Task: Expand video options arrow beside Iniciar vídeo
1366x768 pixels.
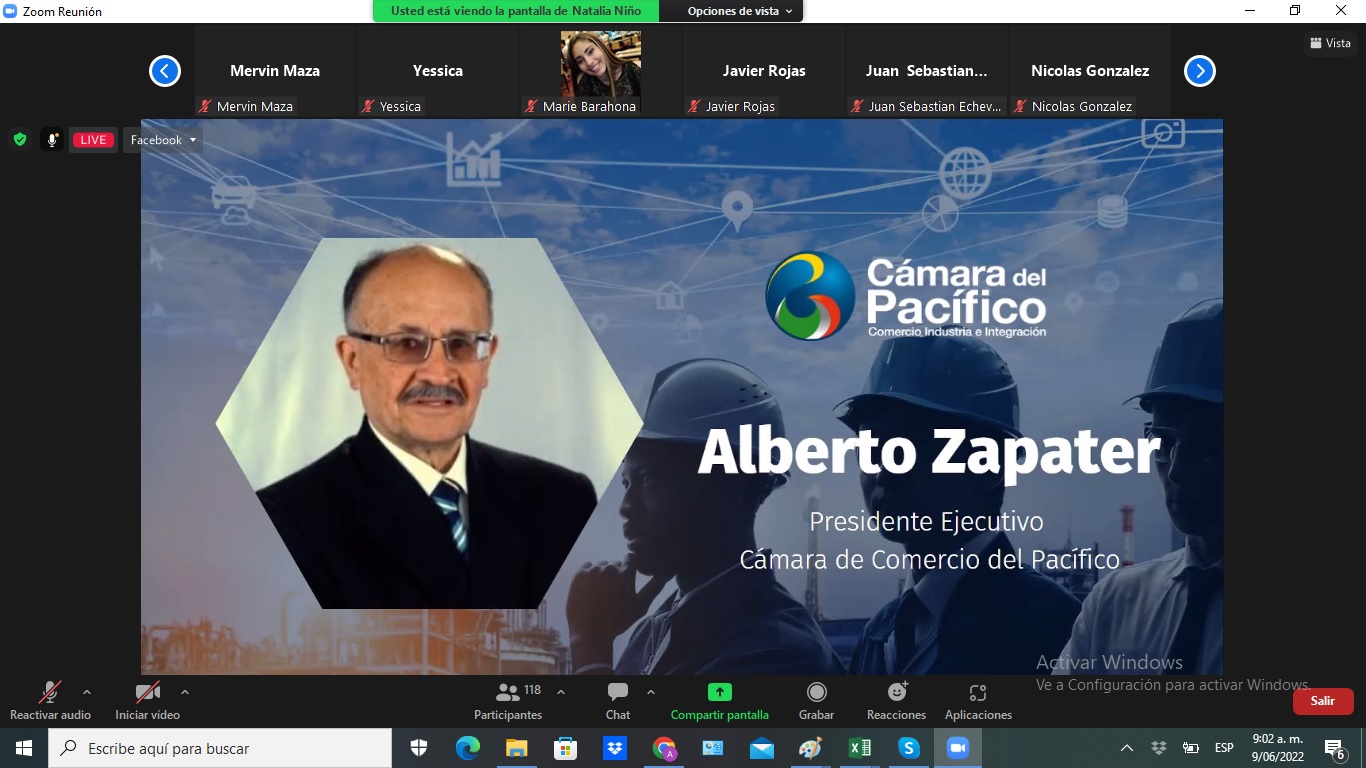Action: click(184, 691)
